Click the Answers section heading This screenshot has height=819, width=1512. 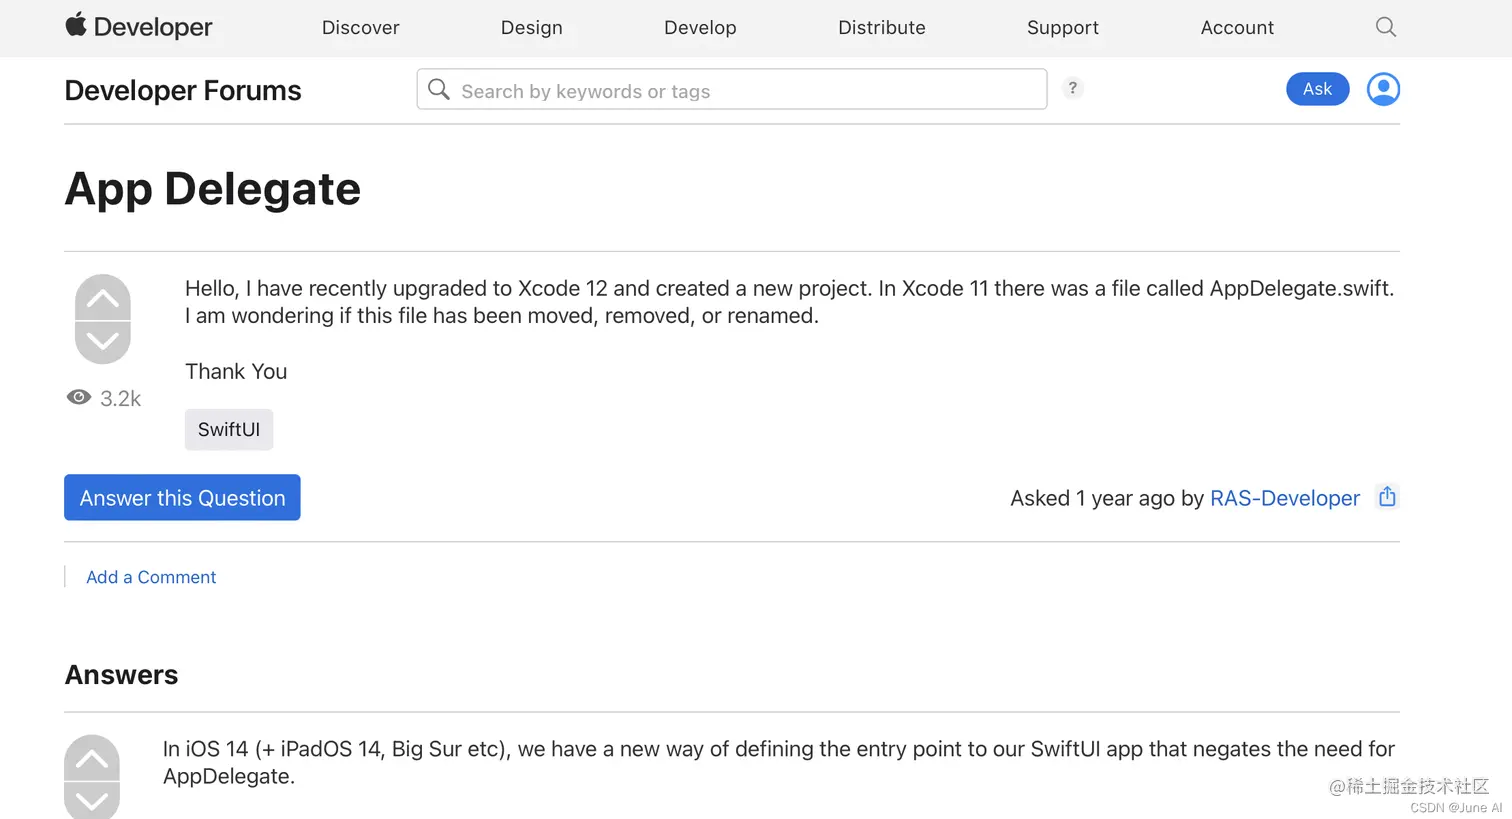tap(122, 675)
